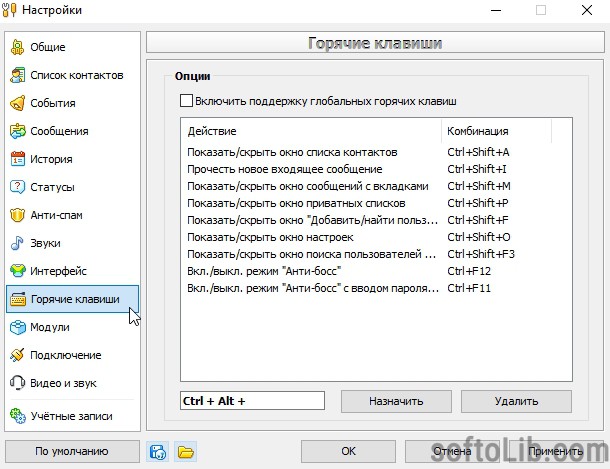This screenshot has height=469, width=610.
Task: Go to Подключение settings
Action: pos(72,355)
